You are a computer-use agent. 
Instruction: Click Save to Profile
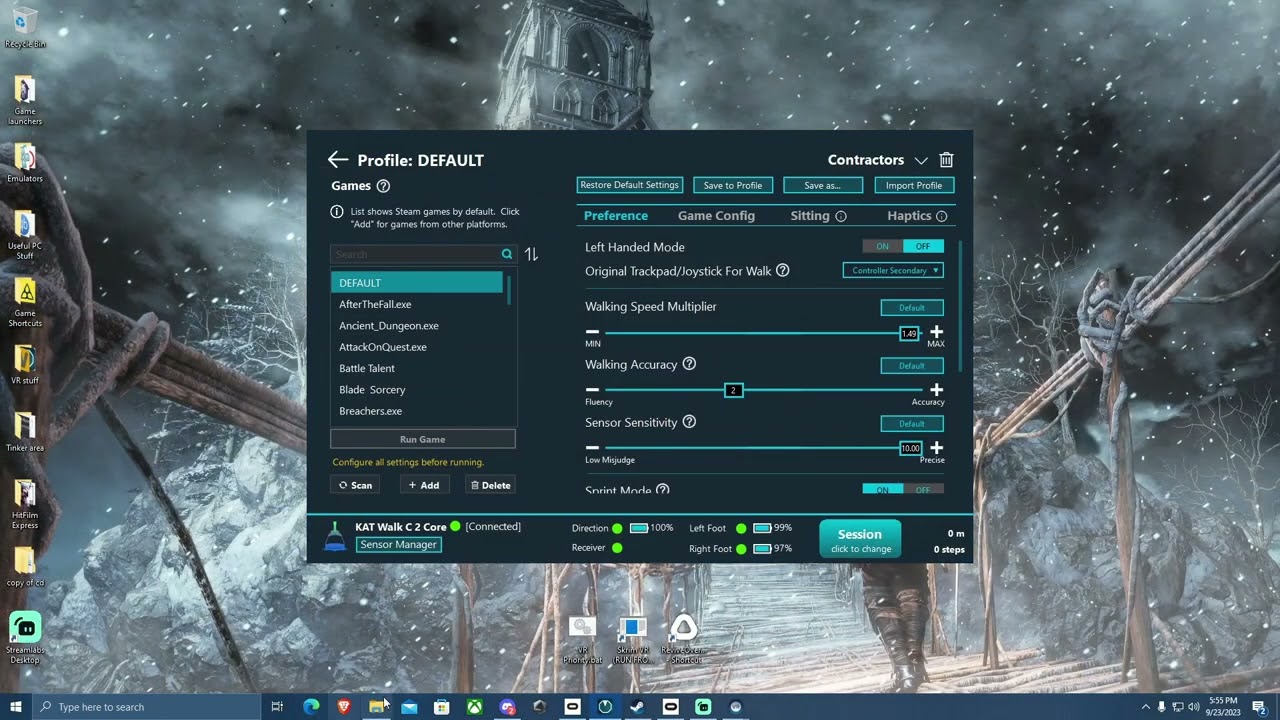pos(733,185)
